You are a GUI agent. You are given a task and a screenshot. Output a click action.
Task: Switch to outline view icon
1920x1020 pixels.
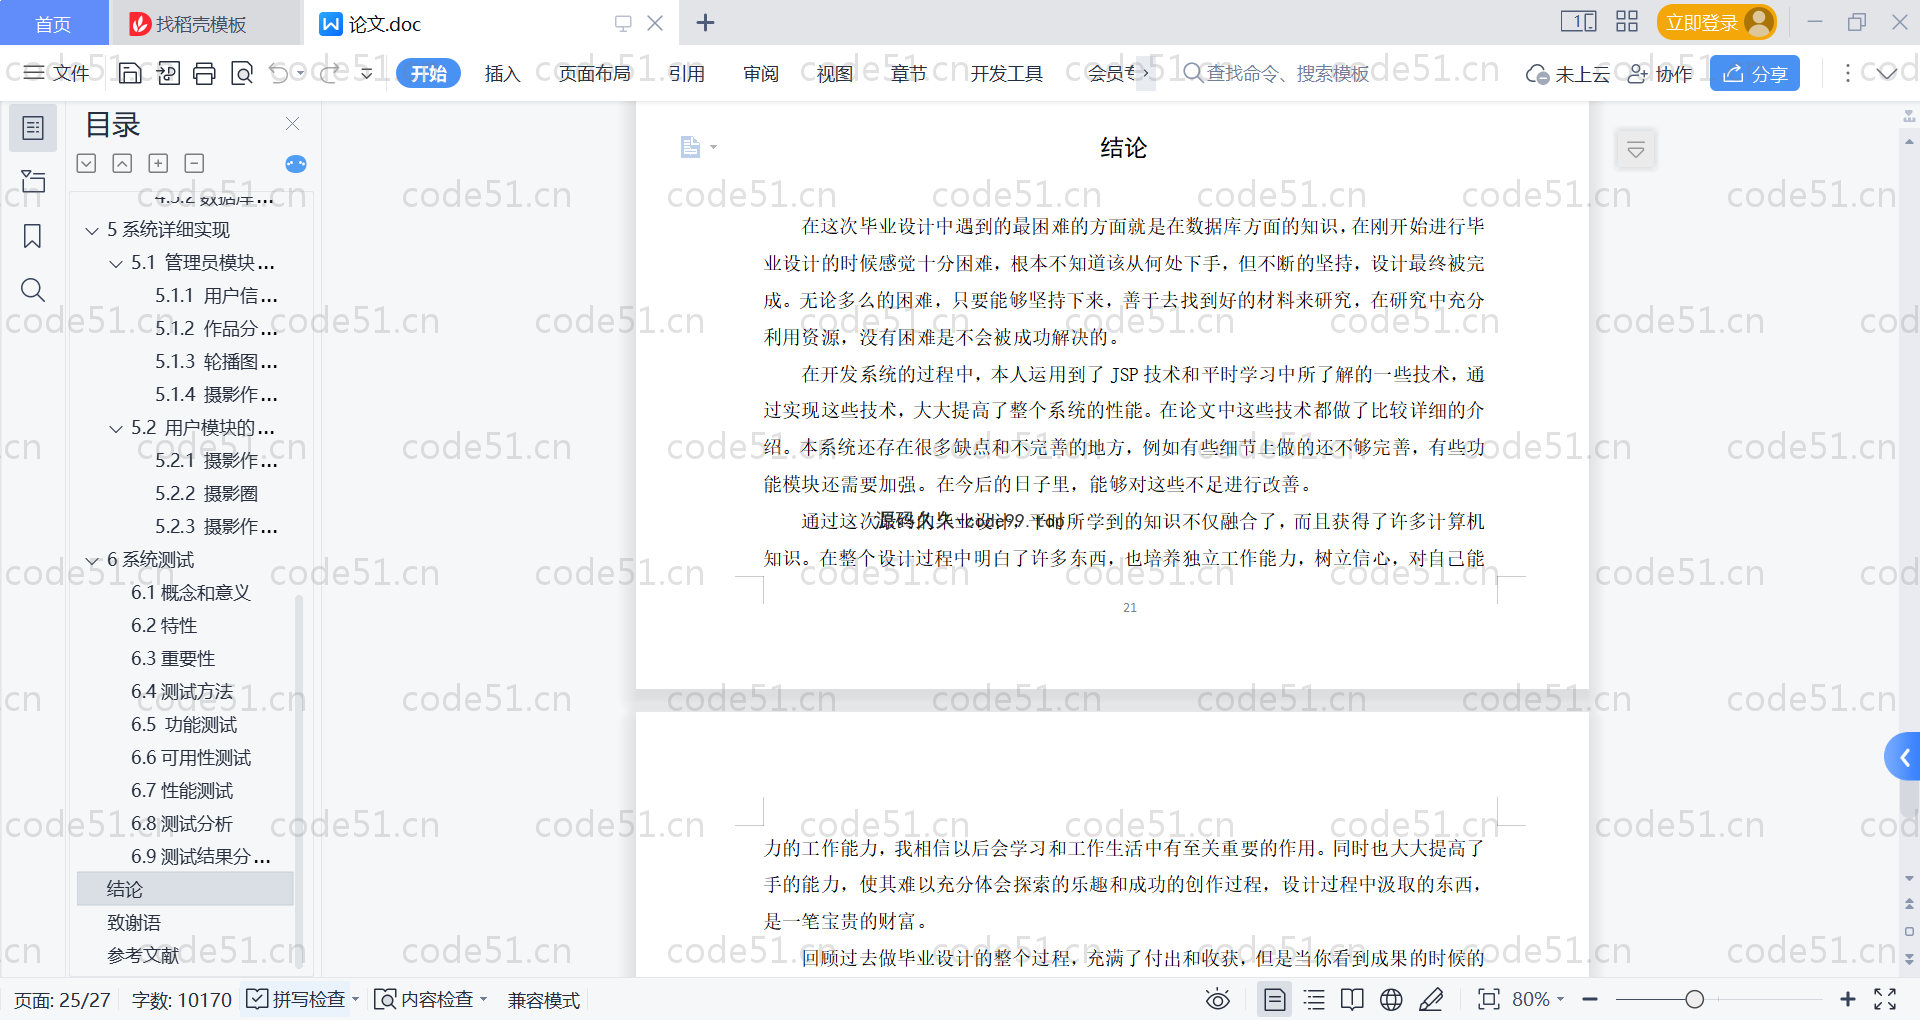(x=1314, y=999)
